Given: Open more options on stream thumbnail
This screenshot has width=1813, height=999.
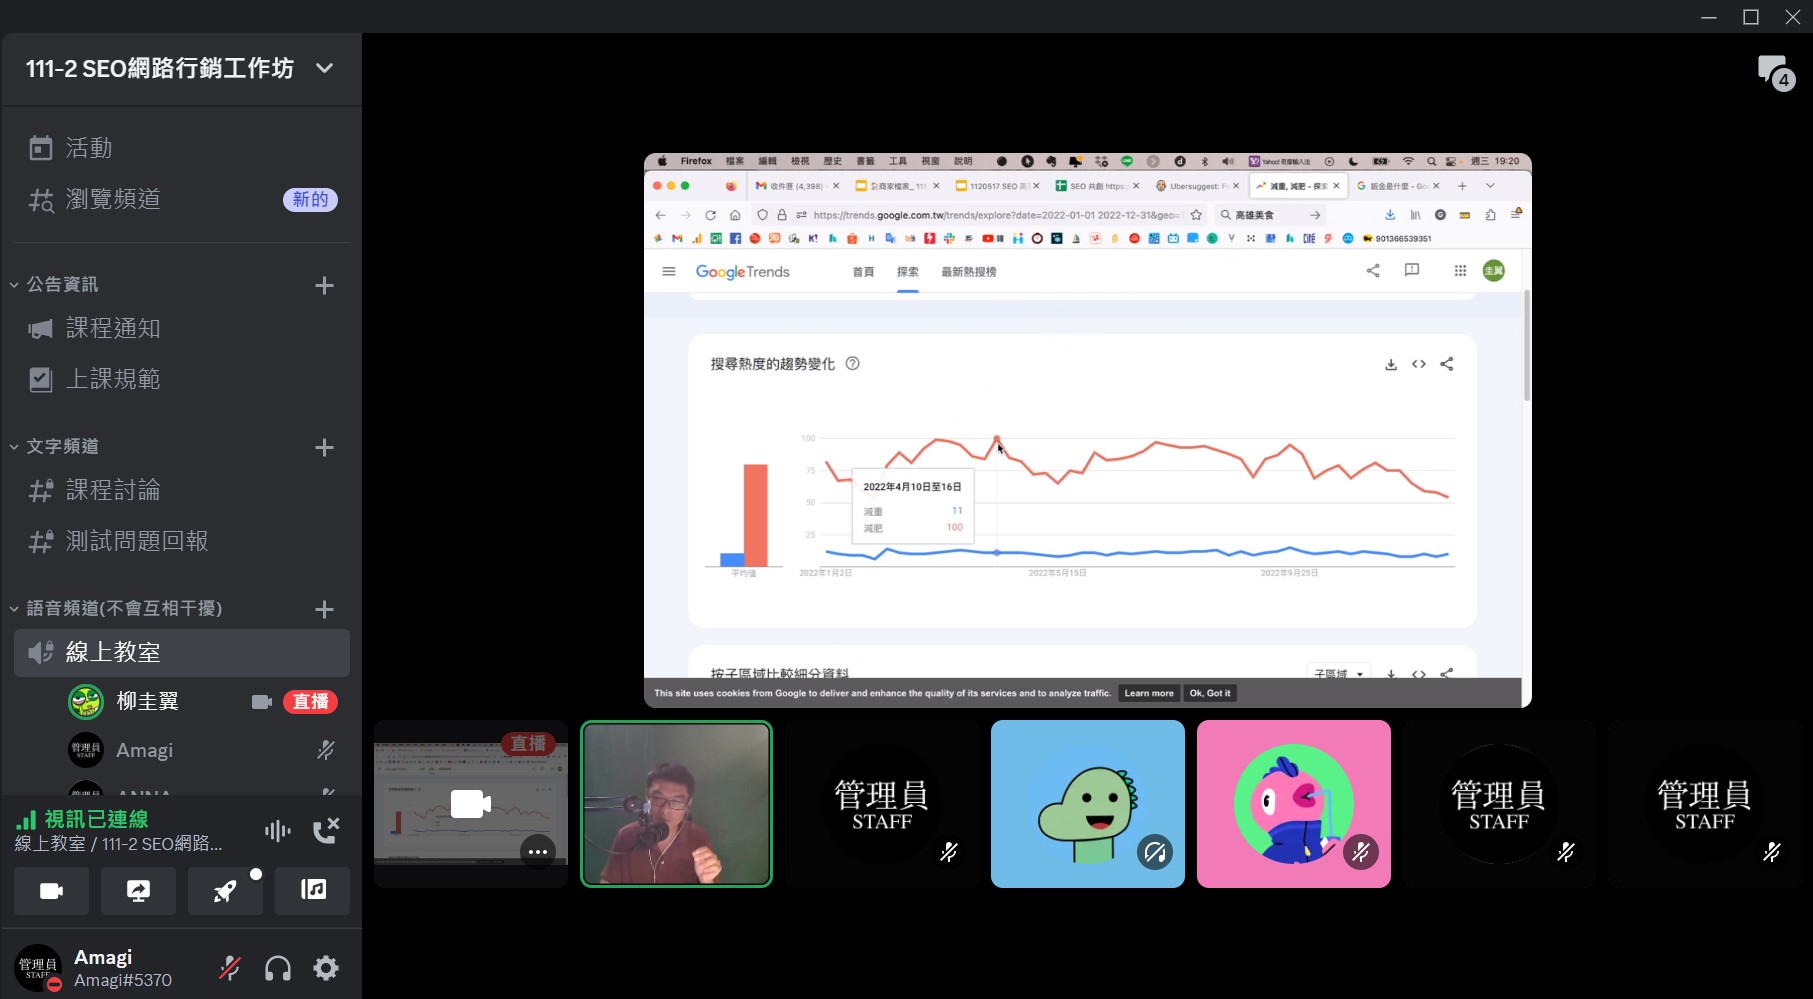Looking at the screenshot, I should (x=538, y=852).
